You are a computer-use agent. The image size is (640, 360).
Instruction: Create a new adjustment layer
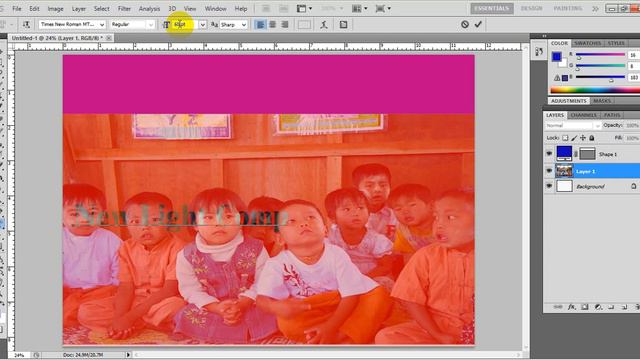click(598, 307)
